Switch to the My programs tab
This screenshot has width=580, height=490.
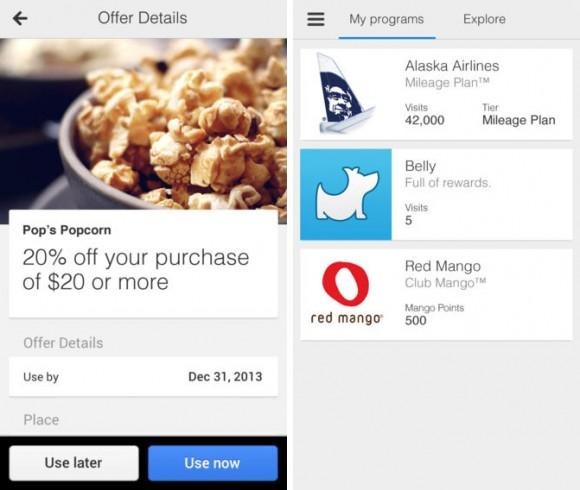[x=387, y=19]
